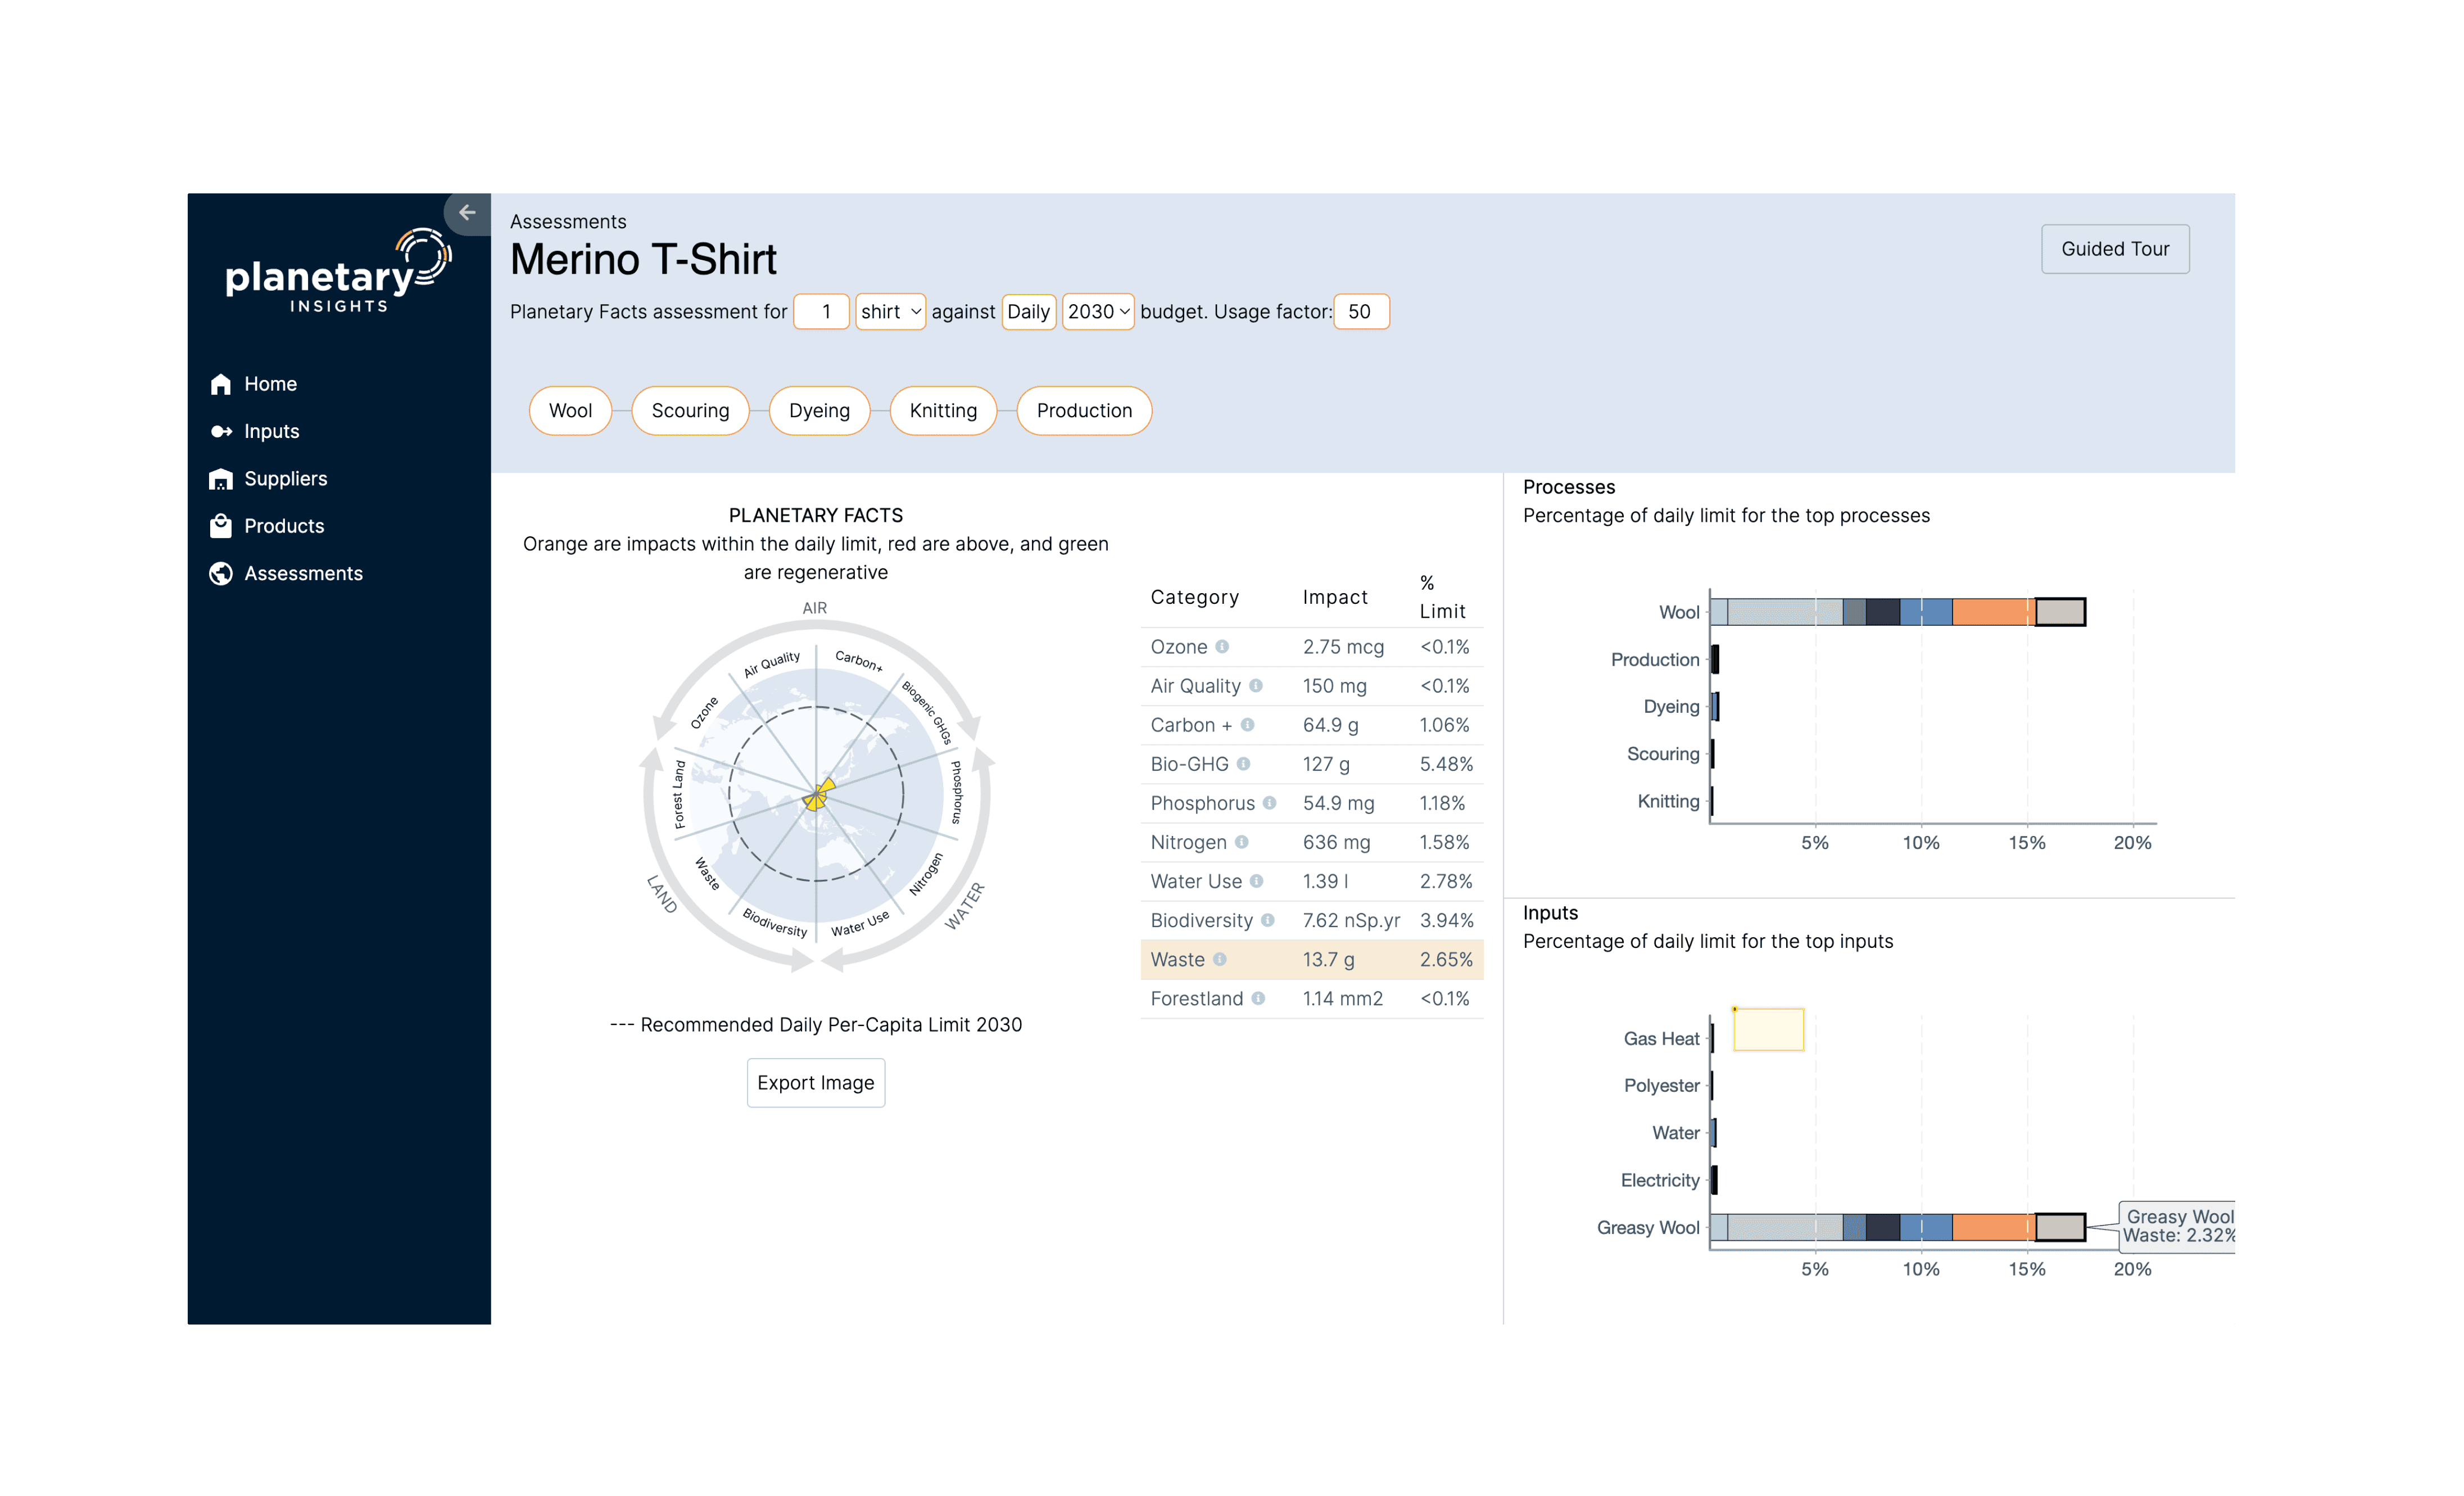
Task: Click the Export Image button
Action: click(x=816, y=1083)
